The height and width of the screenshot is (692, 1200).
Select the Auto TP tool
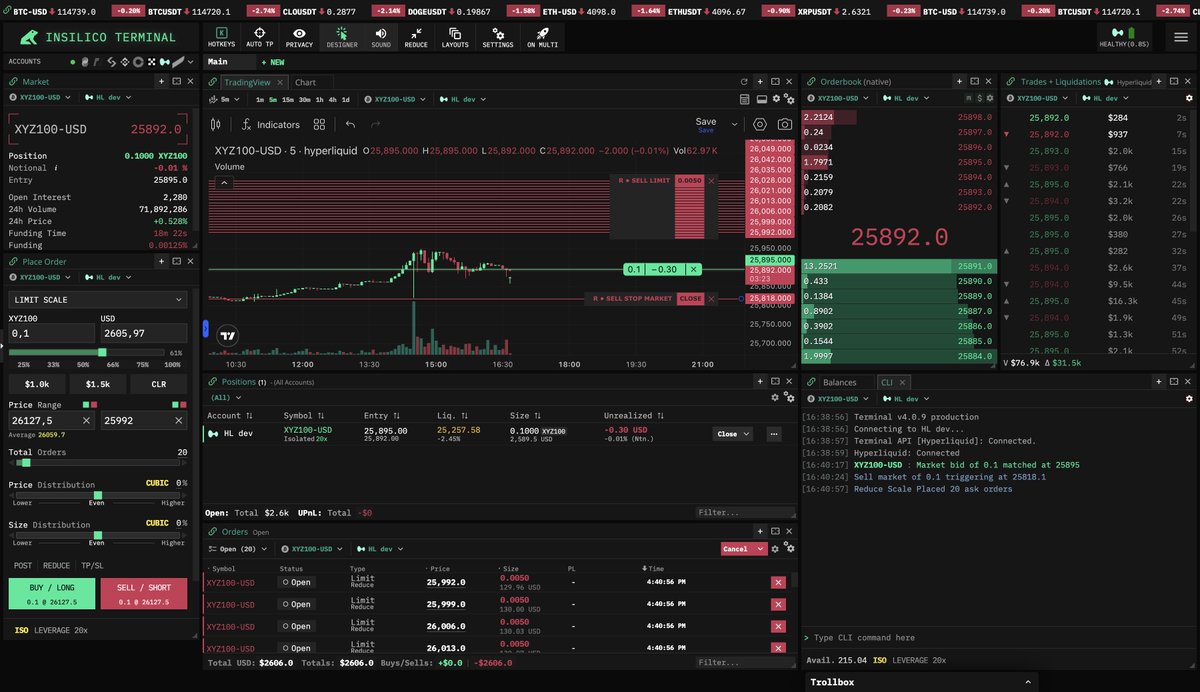[x=258, y=37]
